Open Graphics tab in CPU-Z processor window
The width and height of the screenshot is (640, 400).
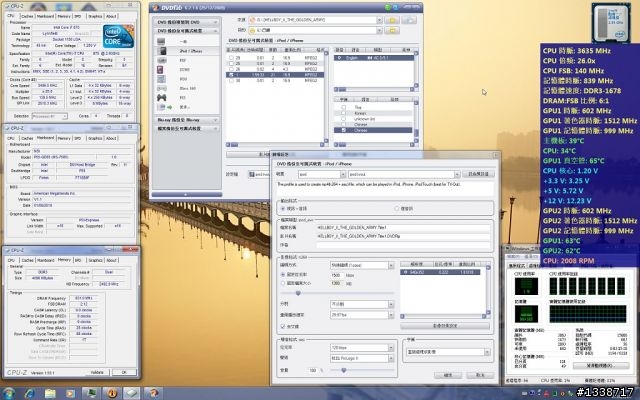pyautogui.click(x=95, y=16)
